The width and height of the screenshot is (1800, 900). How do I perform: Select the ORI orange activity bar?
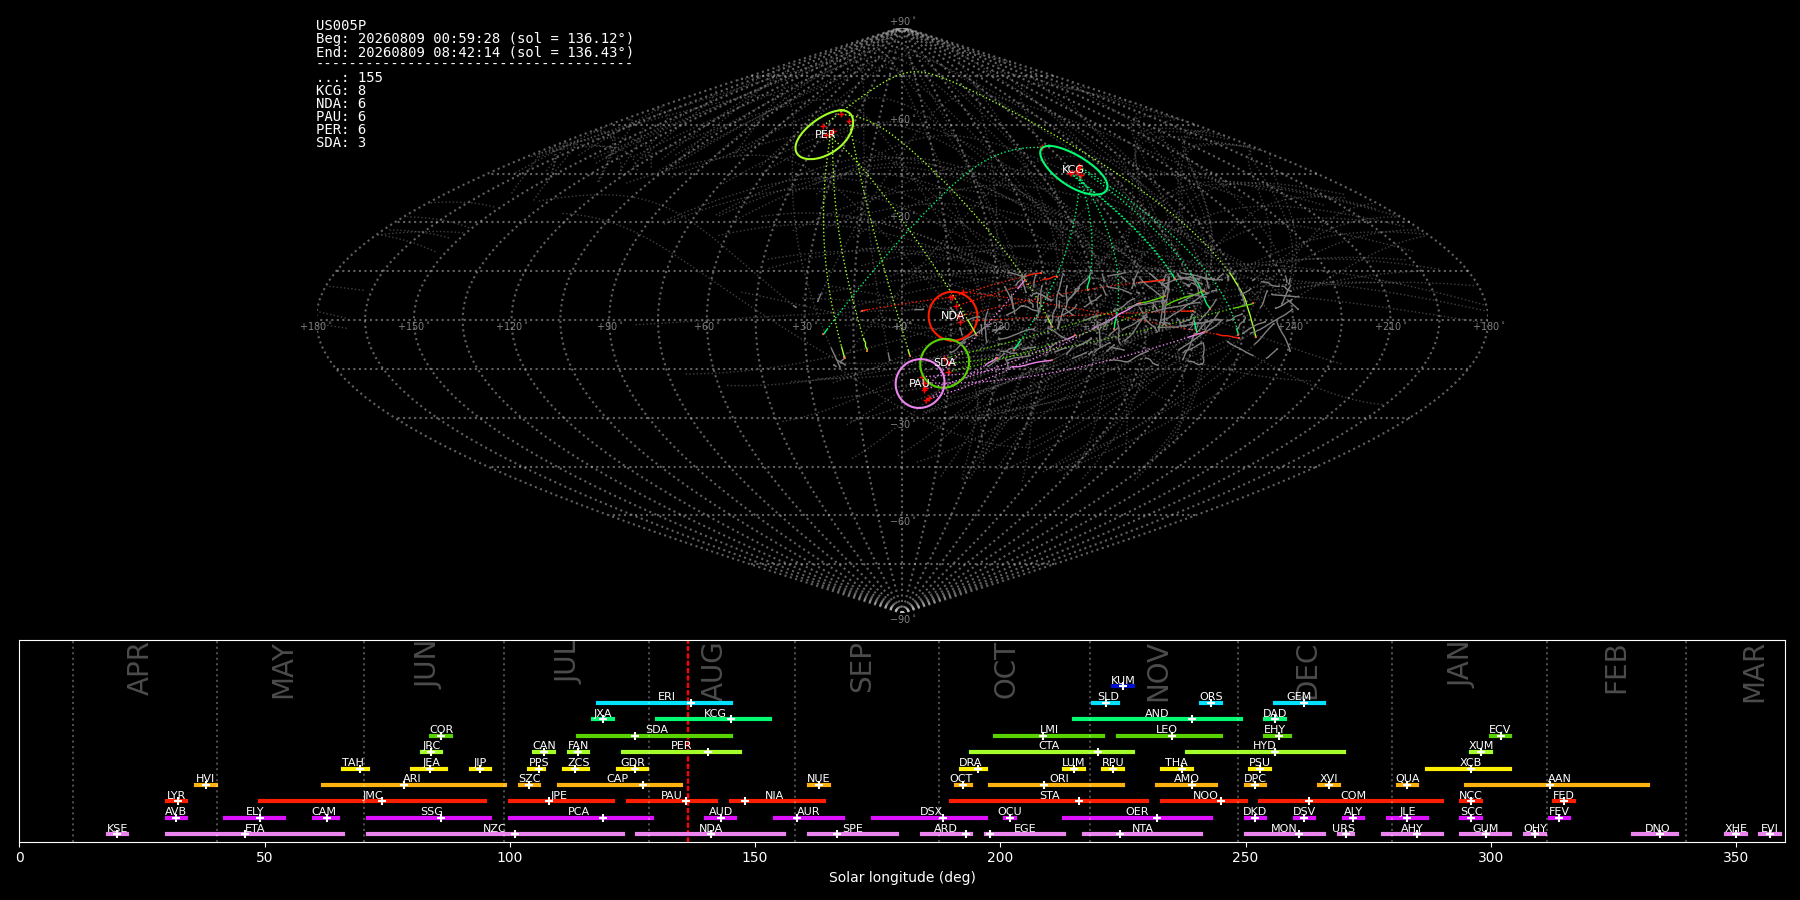click(x=1056, y=785)
